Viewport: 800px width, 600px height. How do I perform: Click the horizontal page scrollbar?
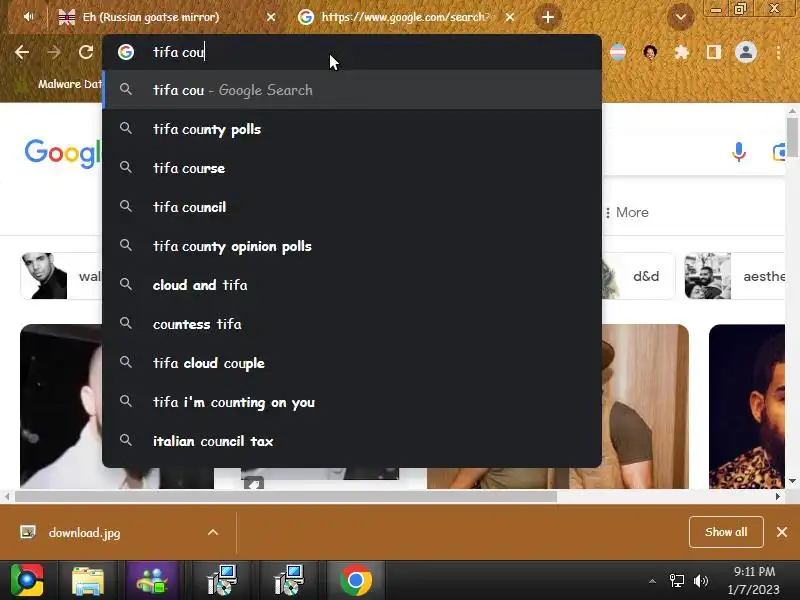(286, 496)
